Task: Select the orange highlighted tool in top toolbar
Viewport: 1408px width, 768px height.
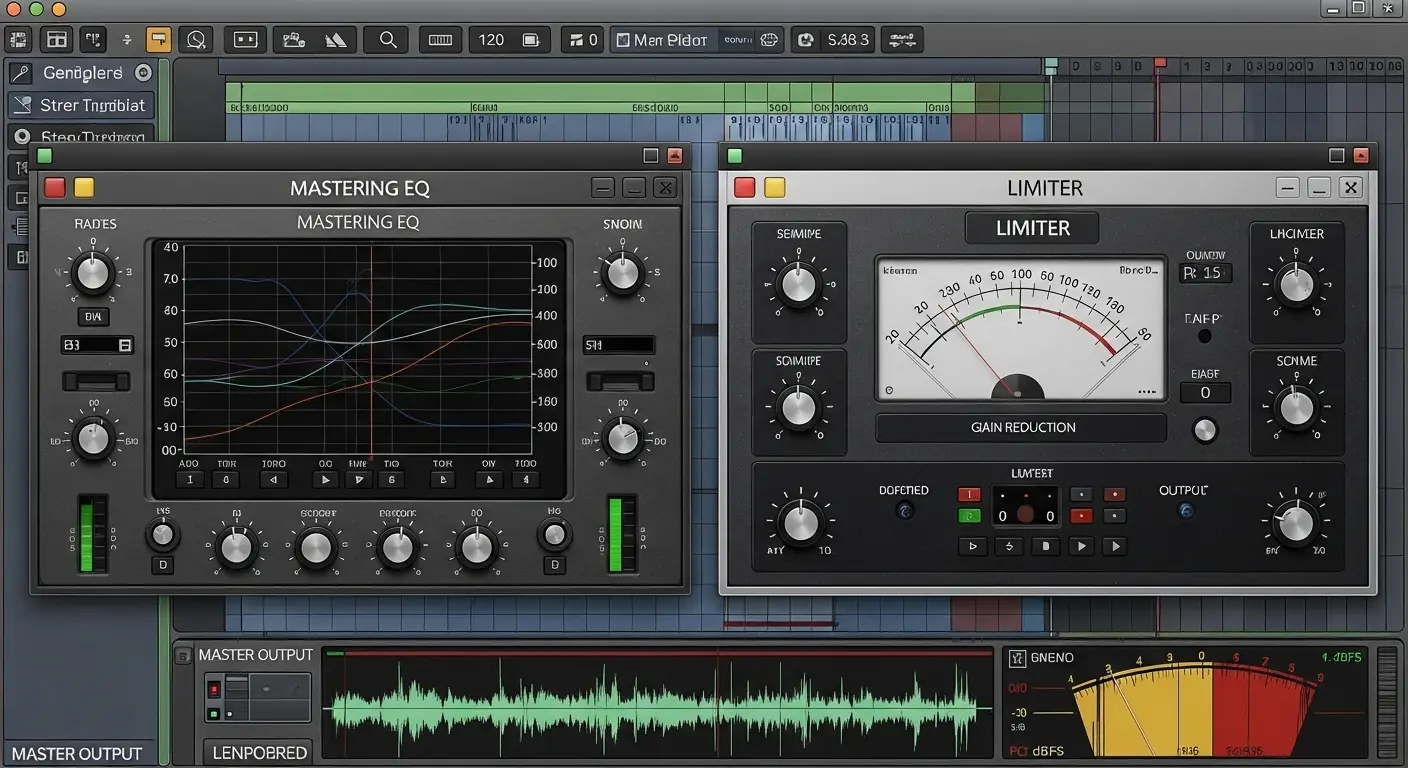Action: pos(158,40)
